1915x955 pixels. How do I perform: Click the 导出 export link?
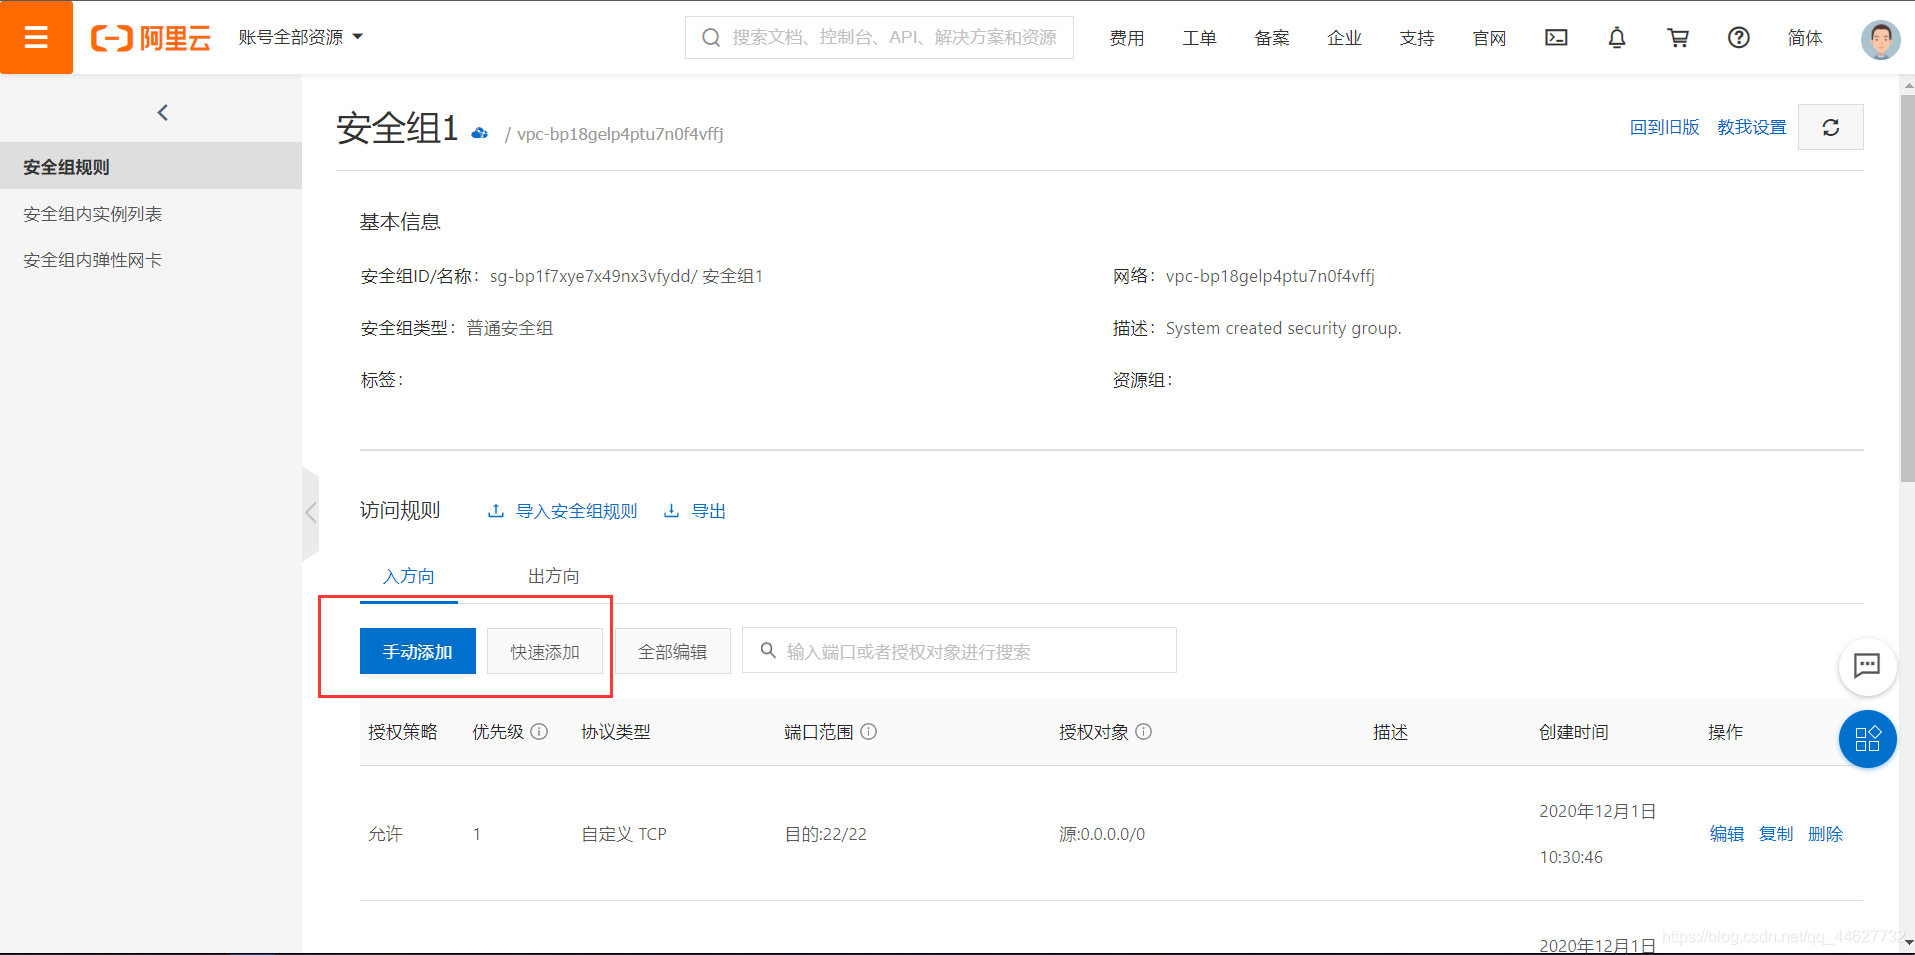[695, 511]
